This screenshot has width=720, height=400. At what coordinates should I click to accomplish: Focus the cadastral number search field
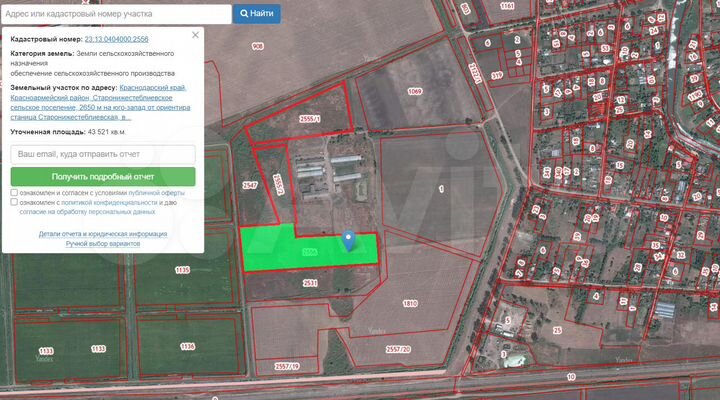116,13
